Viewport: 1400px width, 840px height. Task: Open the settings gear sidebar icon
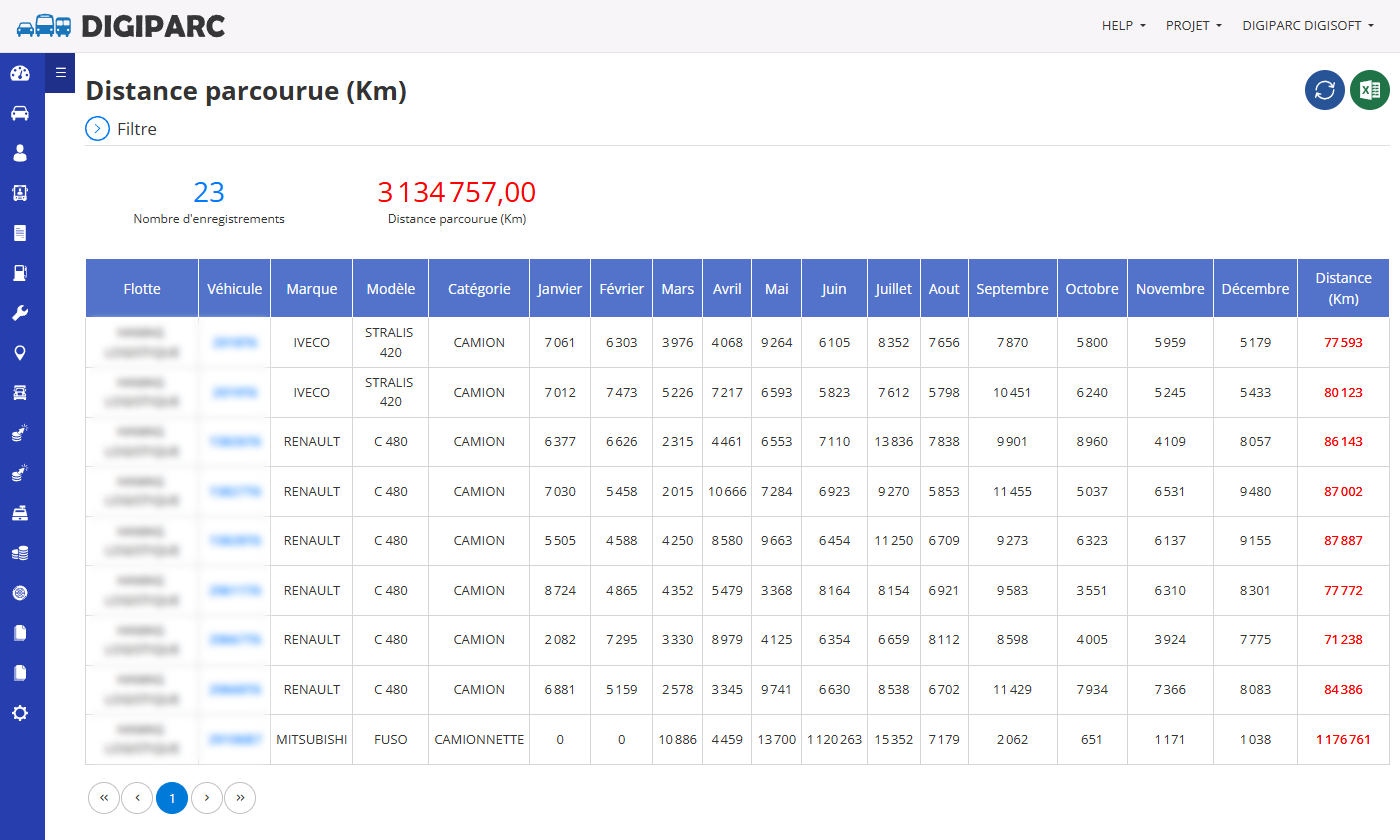(20, 712)
